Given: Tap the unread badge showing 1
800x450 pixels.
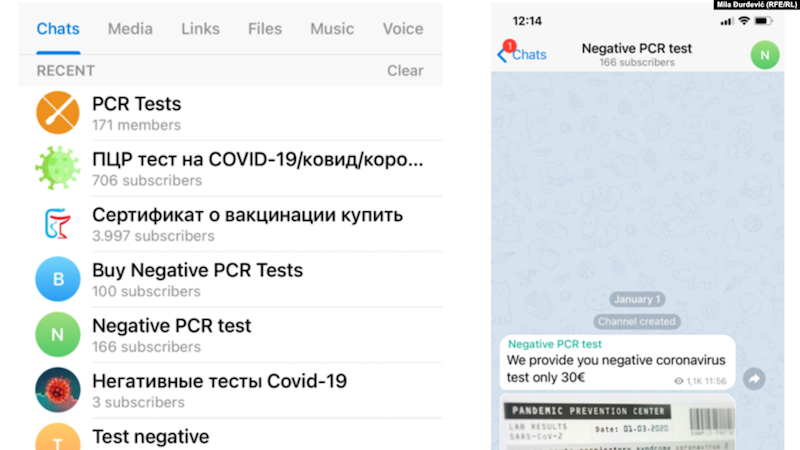Looking at the screenshot, I should click(509, 46).
